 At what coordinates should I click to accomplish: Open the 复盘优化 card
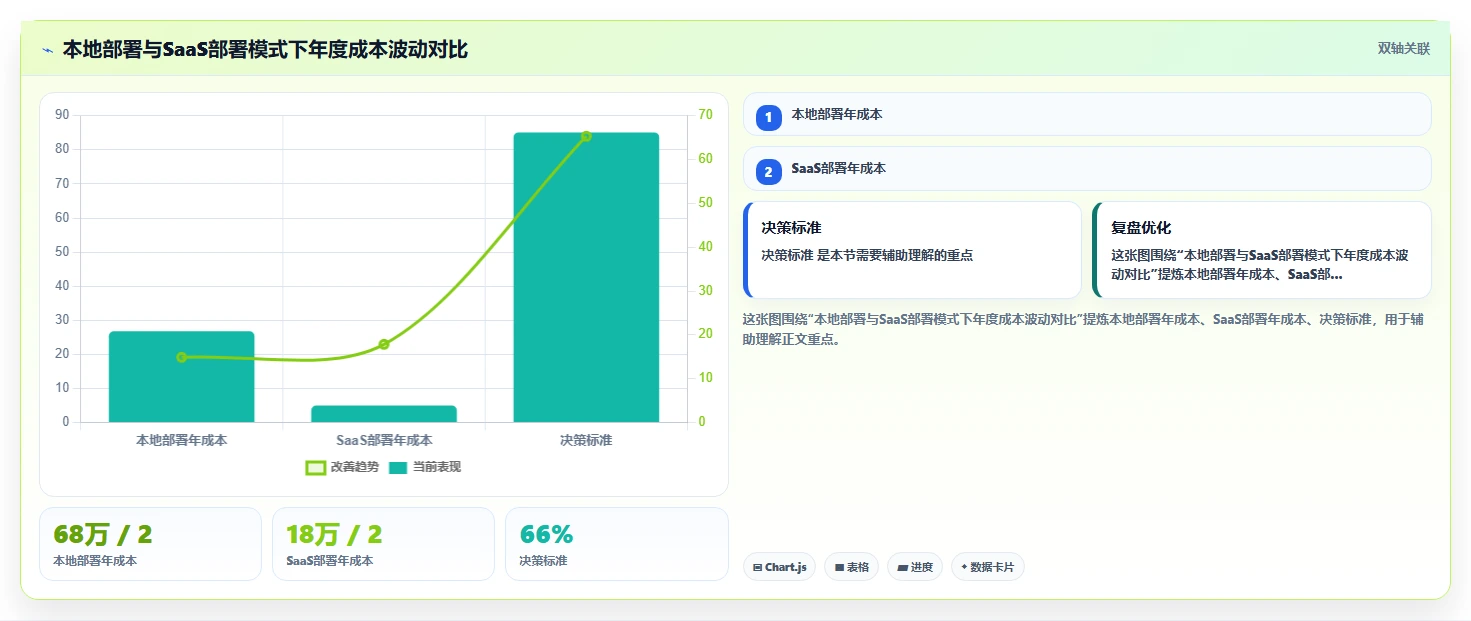point(1262,250)
